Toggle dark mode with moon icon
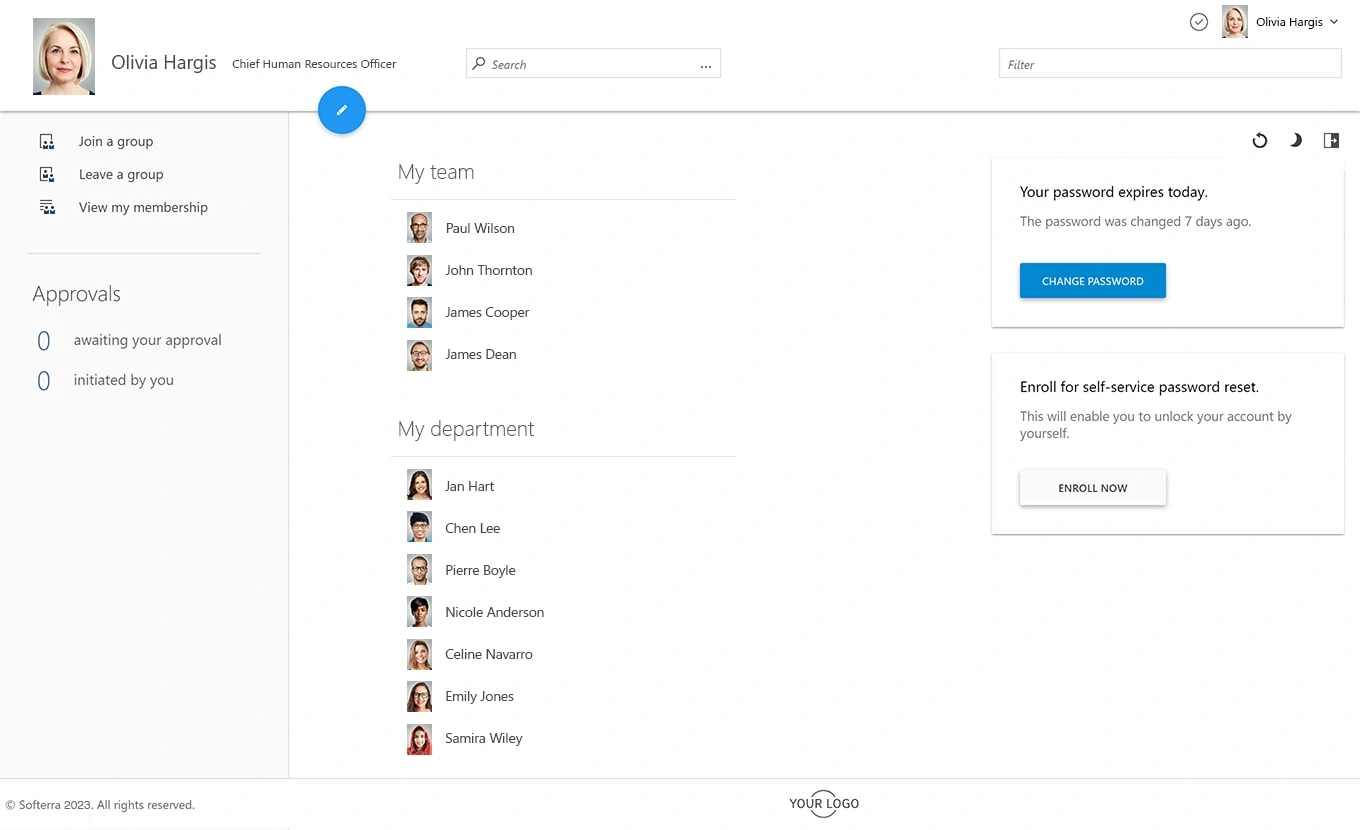The width and height of the screenshot is (1360, 830). point(1296,141)
